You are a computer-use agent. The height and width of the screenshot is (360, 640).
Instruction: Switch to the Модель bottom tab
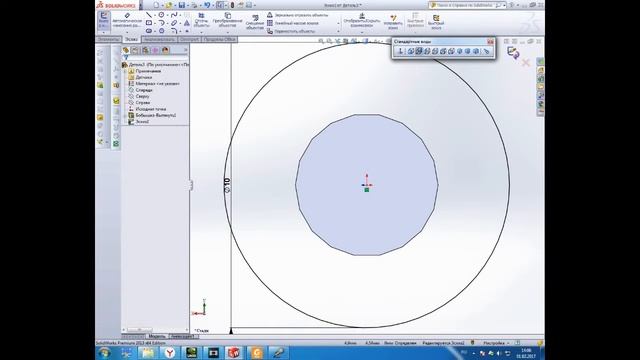pyautogui.click(x=157, y=336)
